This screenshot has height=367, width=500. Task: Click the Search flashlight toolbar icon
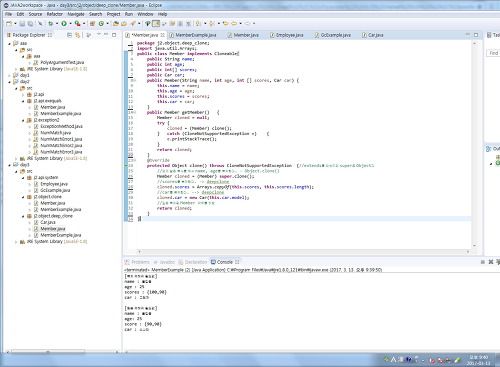pyautogui.click(x=133, y=24)
